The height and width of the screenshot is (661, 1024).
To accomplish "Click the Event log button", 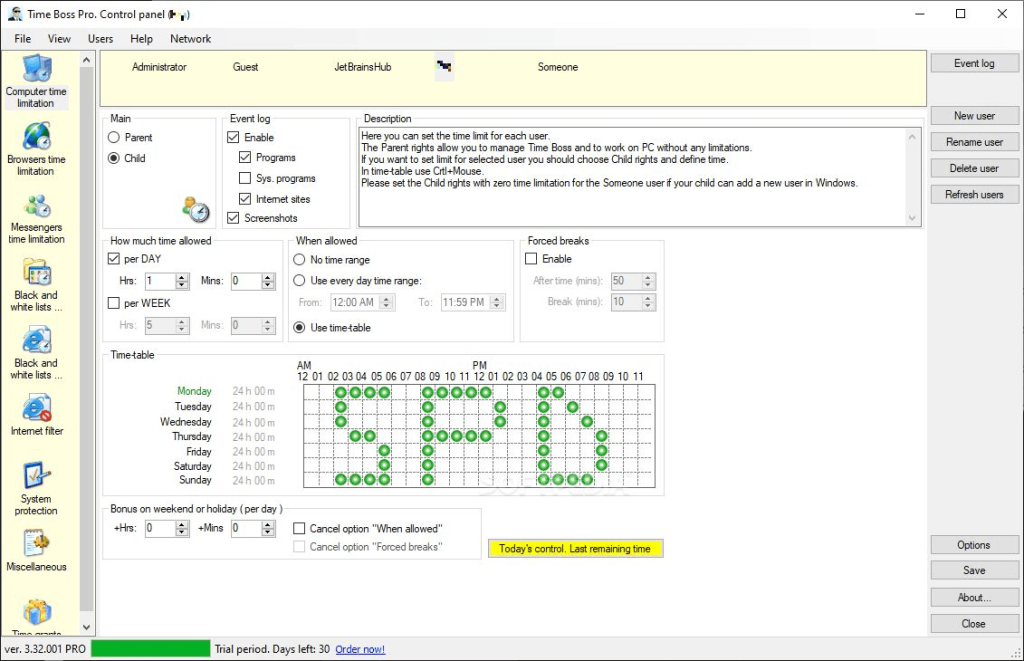I will click(x=974, y=63).
